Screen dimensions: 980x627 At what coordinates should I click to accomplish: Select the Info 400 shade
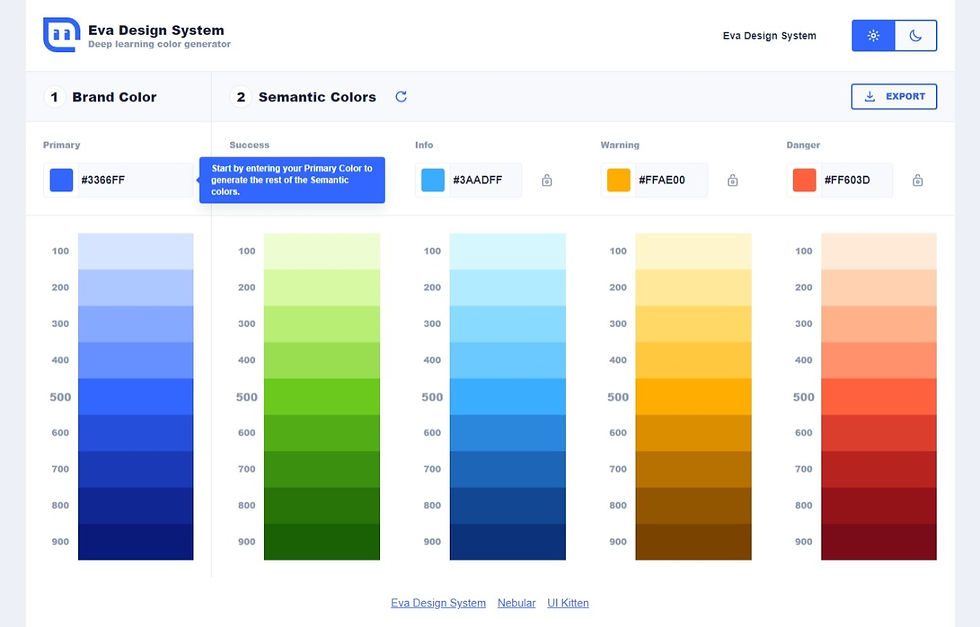508,360
